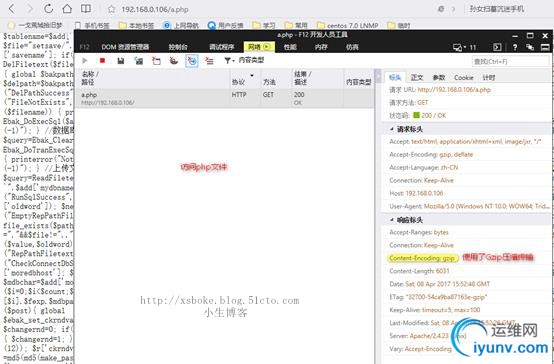Focus the 查找(Ctrl+F) search field
This screenshot has height=364, width=554.
tap(511, 61)
